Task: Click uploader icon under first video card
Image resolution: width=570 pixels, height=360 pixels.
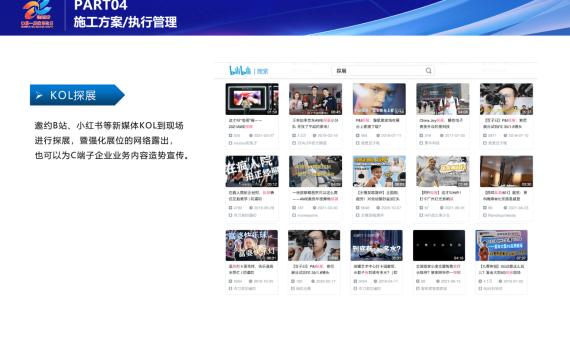Action: pyautogui.click(x=230, y=143)
